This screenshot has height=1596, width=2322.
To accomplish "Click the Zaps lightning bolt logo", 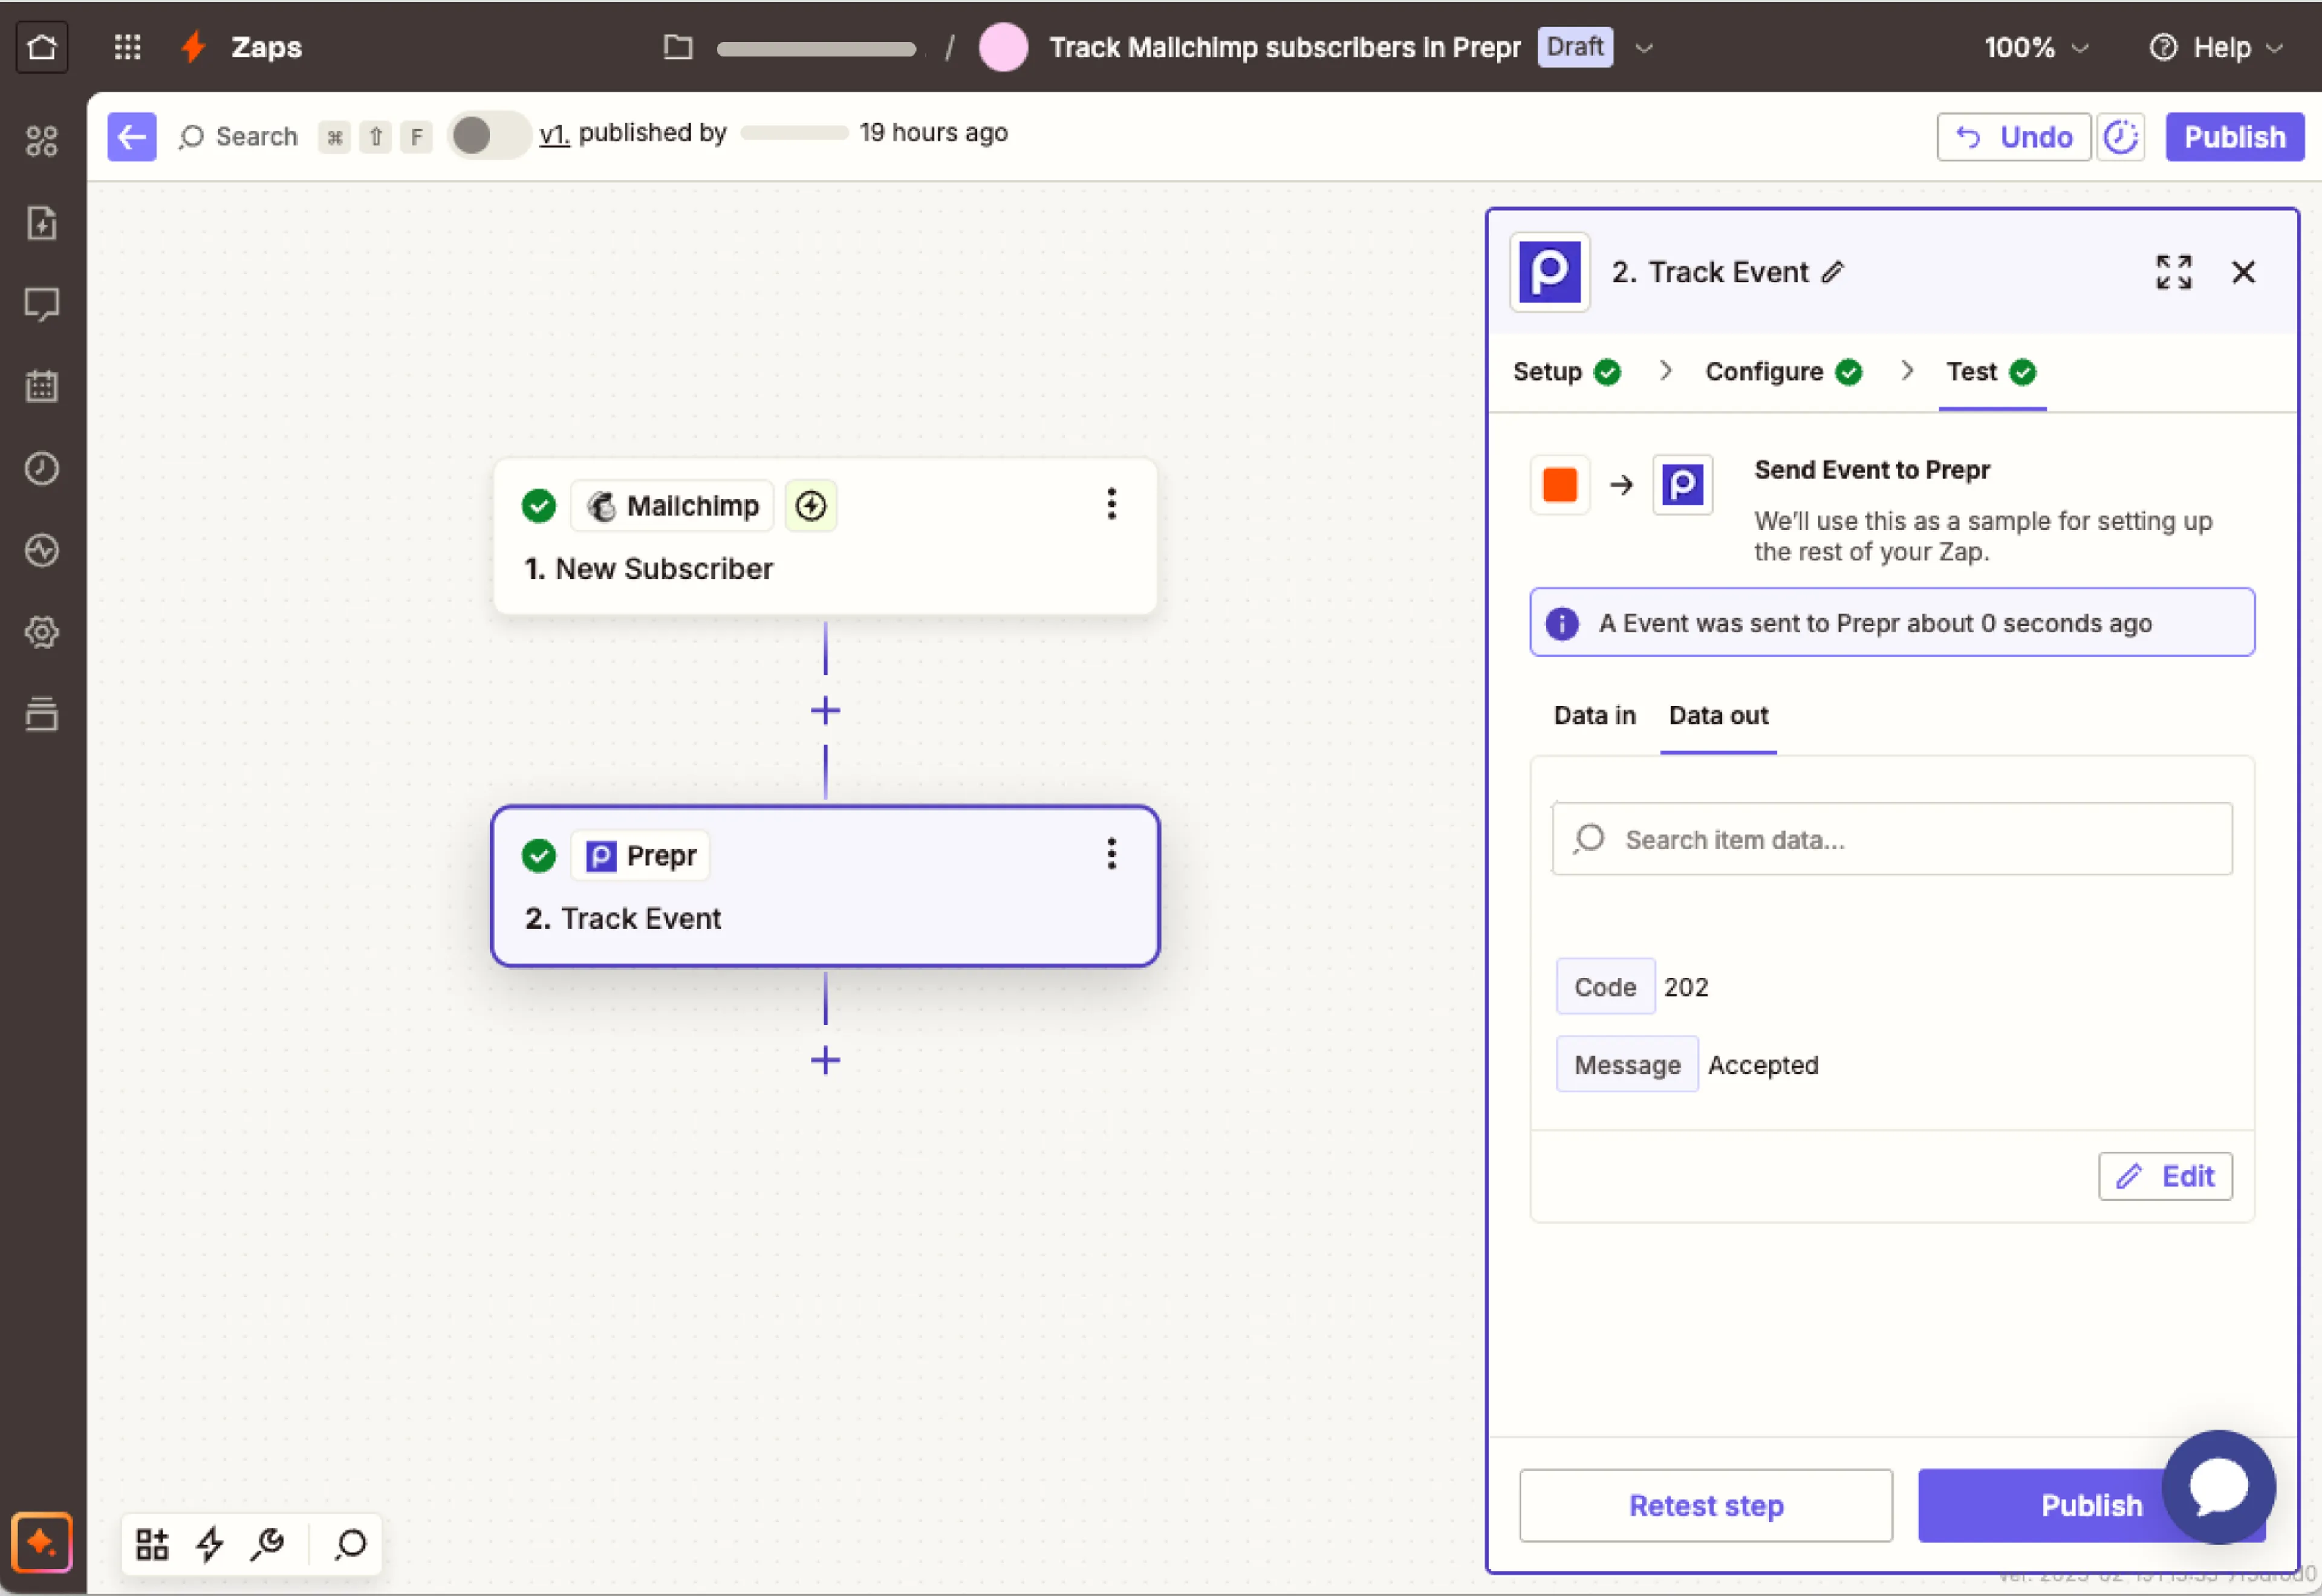I will [193, 47].
